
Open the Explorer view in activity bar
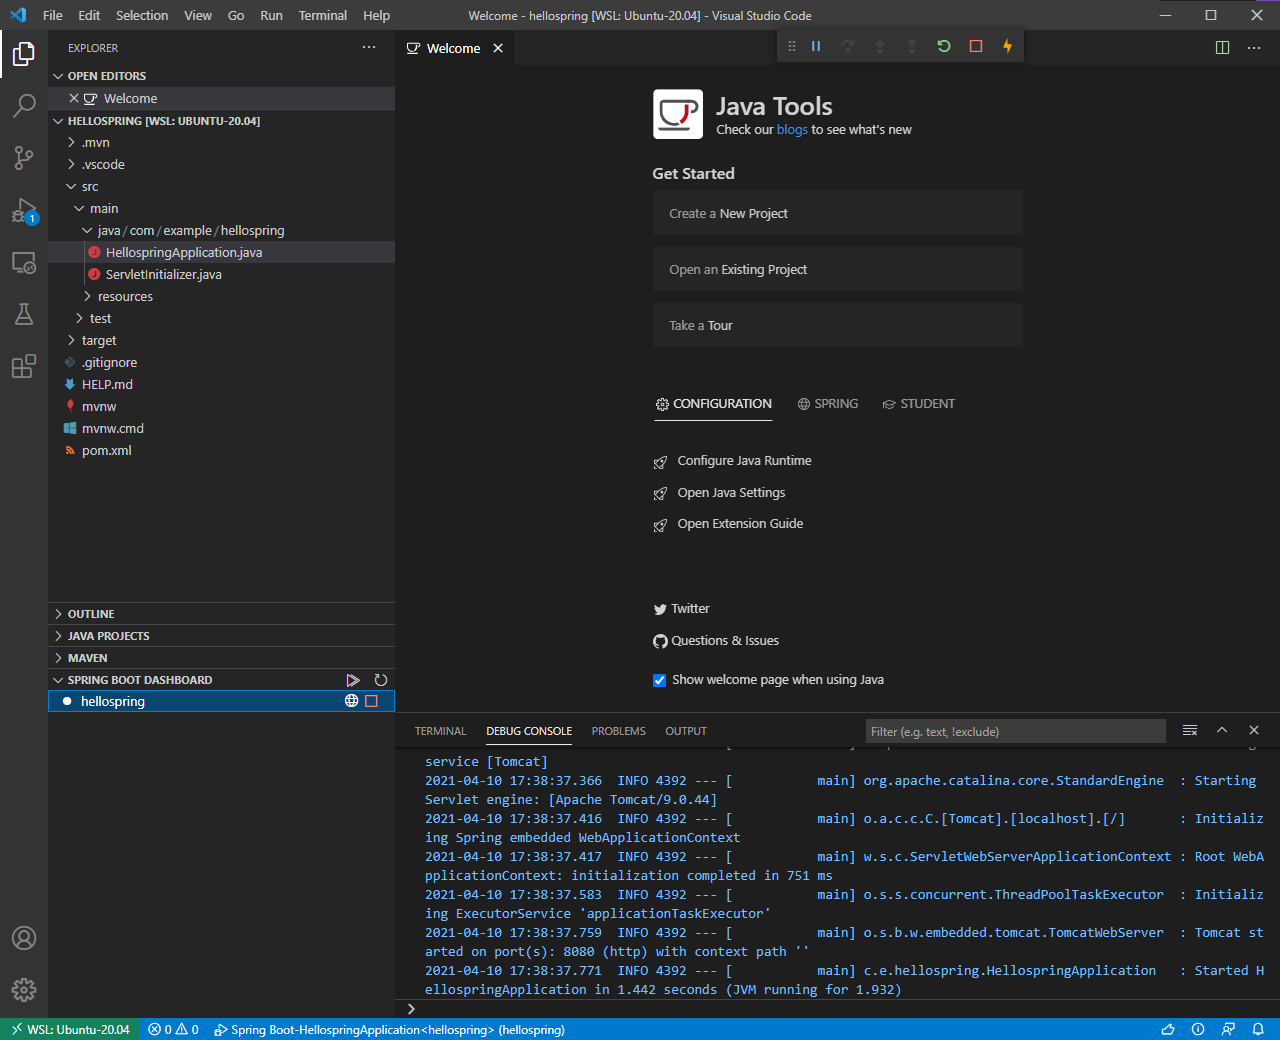coord(24,53)
